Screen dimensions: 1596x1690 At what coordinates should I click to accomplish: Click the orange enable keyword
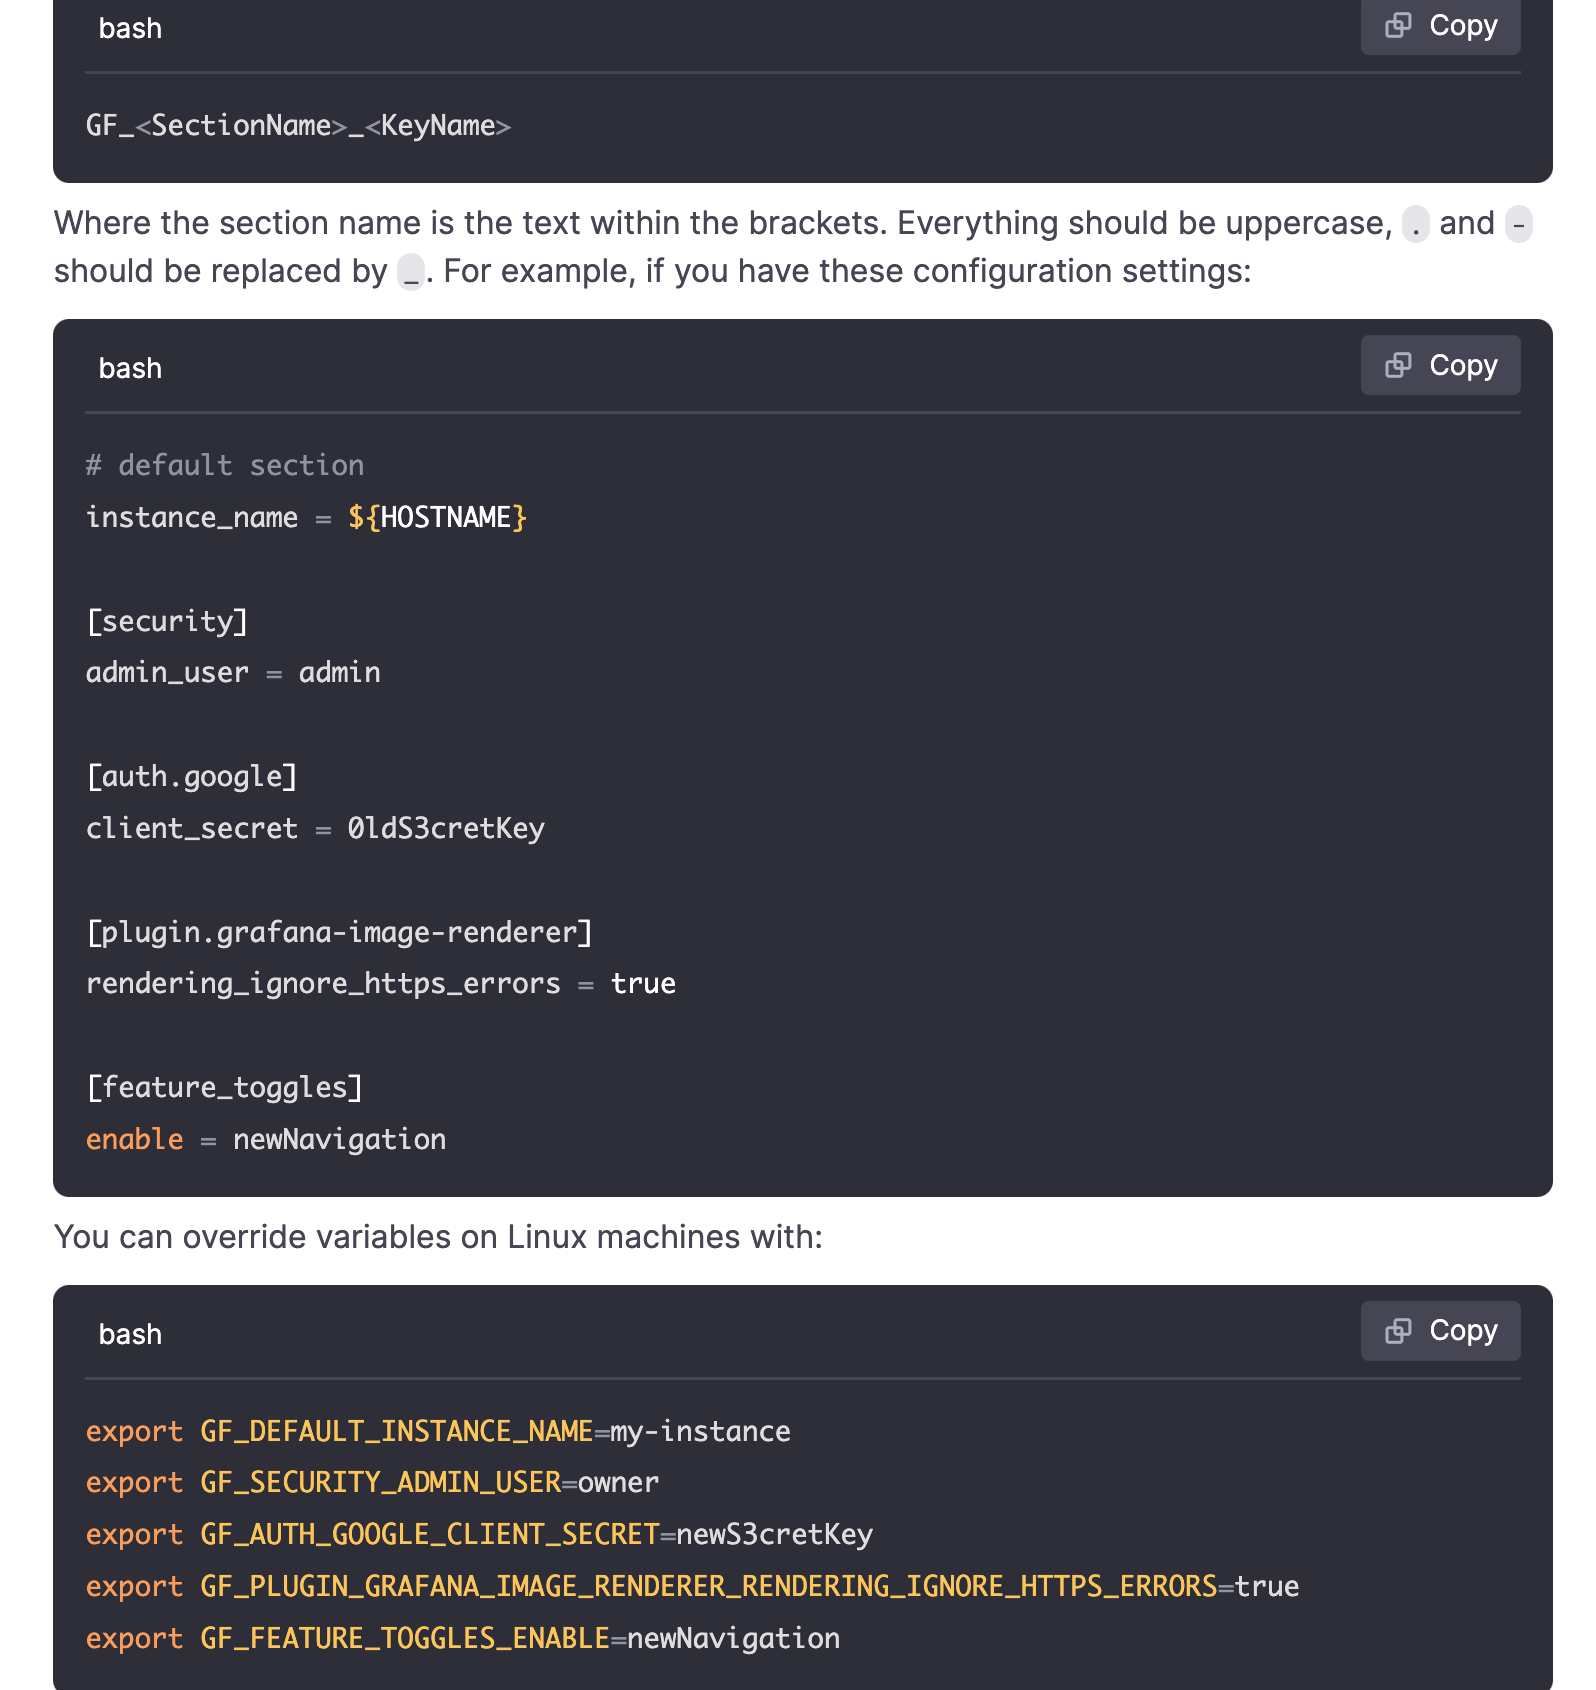coord(135,1140)
